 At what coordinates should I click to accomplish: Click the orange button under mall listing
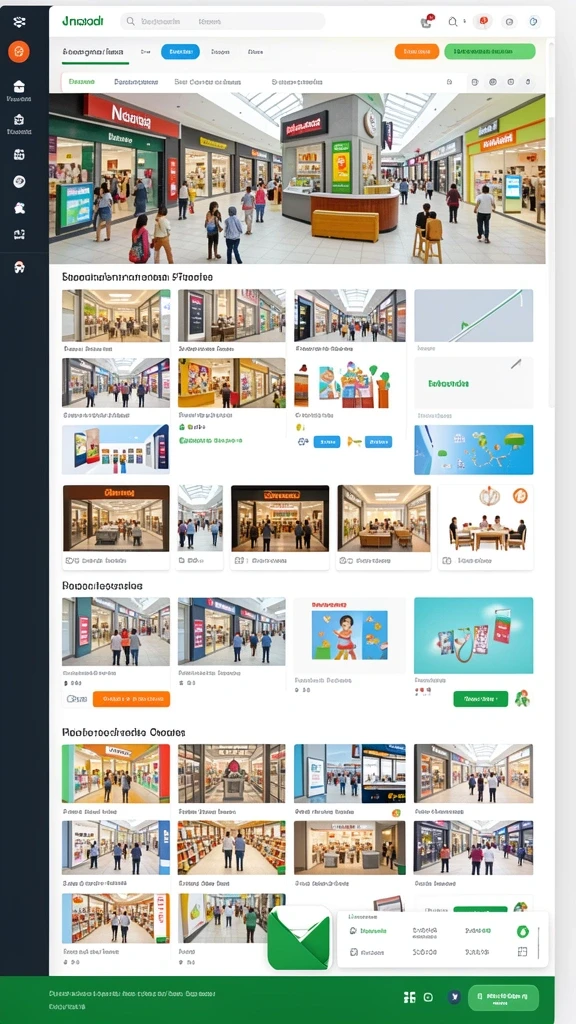coord(131,699)
